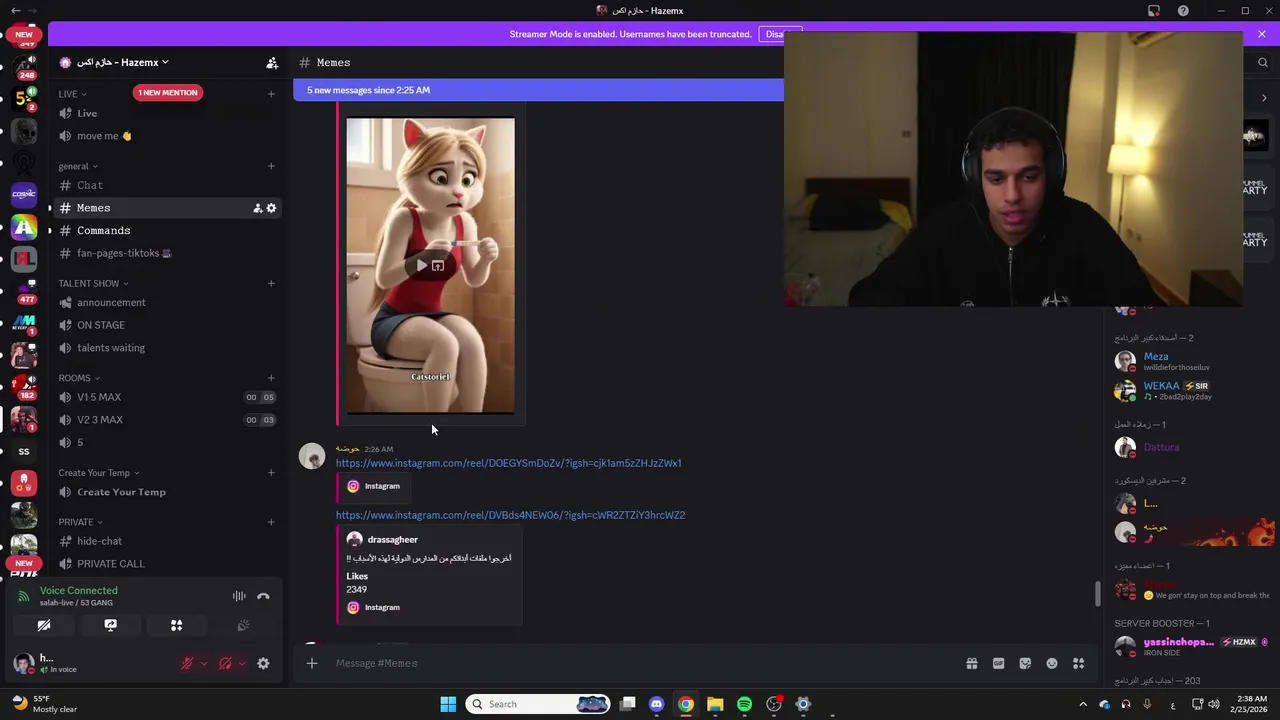Open the Chat text channel
This screenshot has height=720, width=1280.
point(166,185)
